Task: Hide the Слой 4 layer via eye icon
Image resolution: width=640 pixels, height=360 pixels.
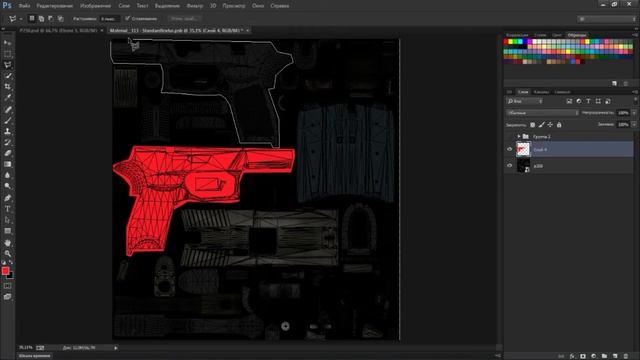Action: [509, 149]
